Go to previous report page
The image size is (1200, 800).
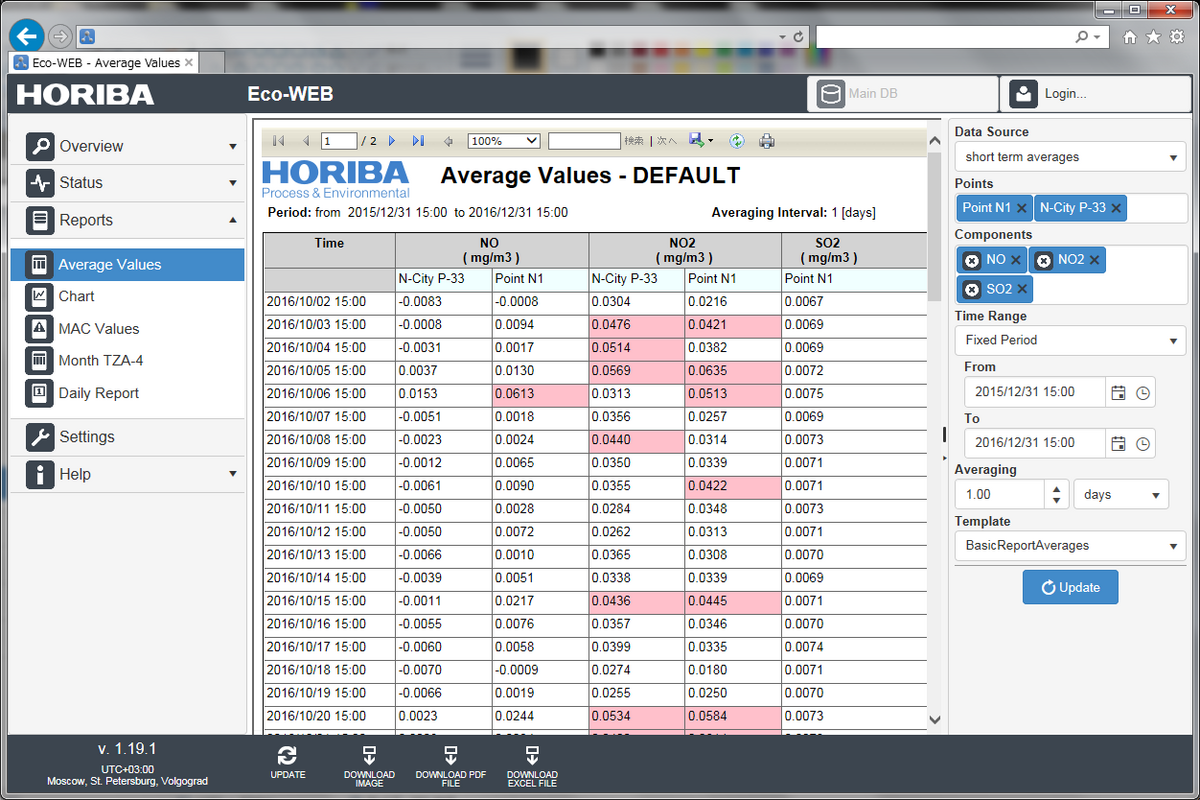point(306,141)
